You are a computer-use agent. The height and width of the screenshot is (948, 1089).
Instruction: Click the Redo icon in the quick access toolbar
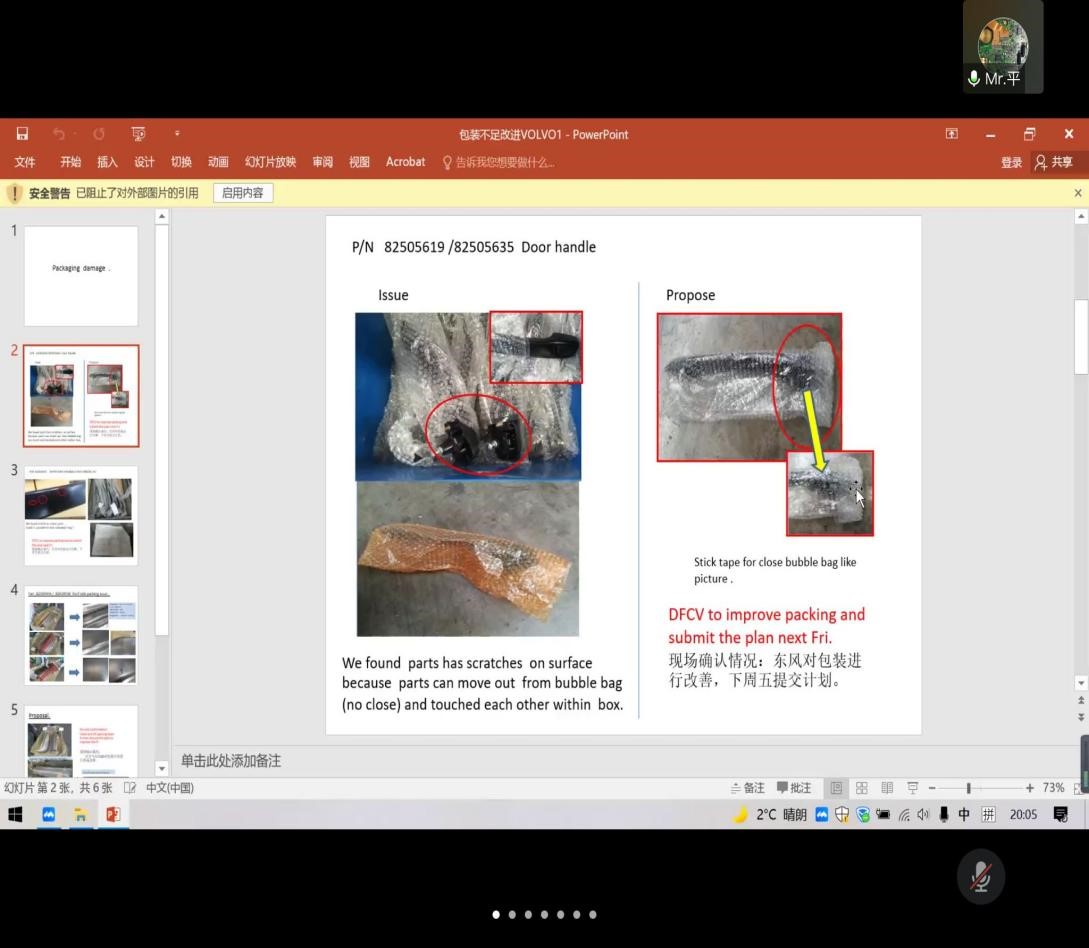tap(99, 134)
